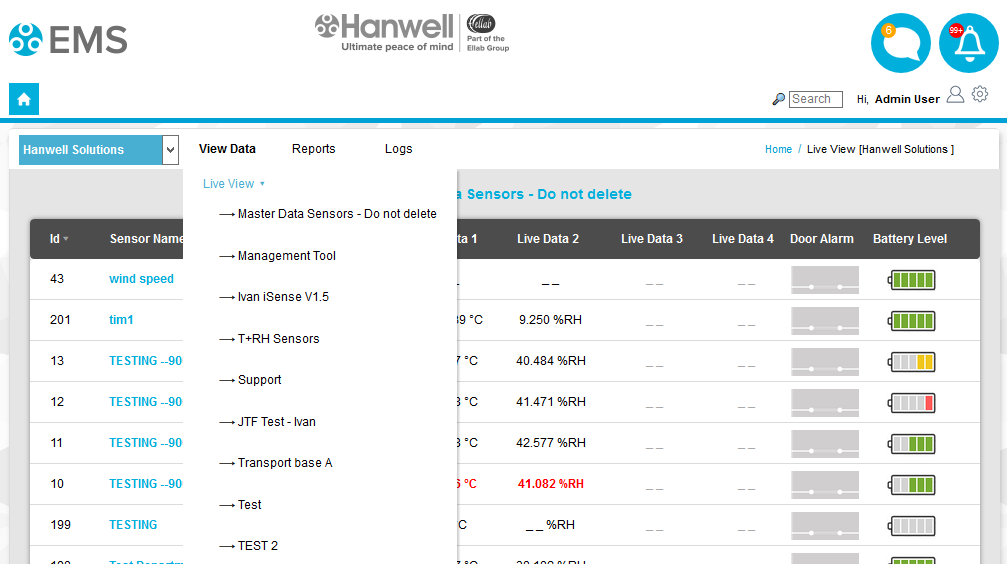The image size is (1007, 564).
Task: Click Home breadcrumb link
Action: coord(778,149)
